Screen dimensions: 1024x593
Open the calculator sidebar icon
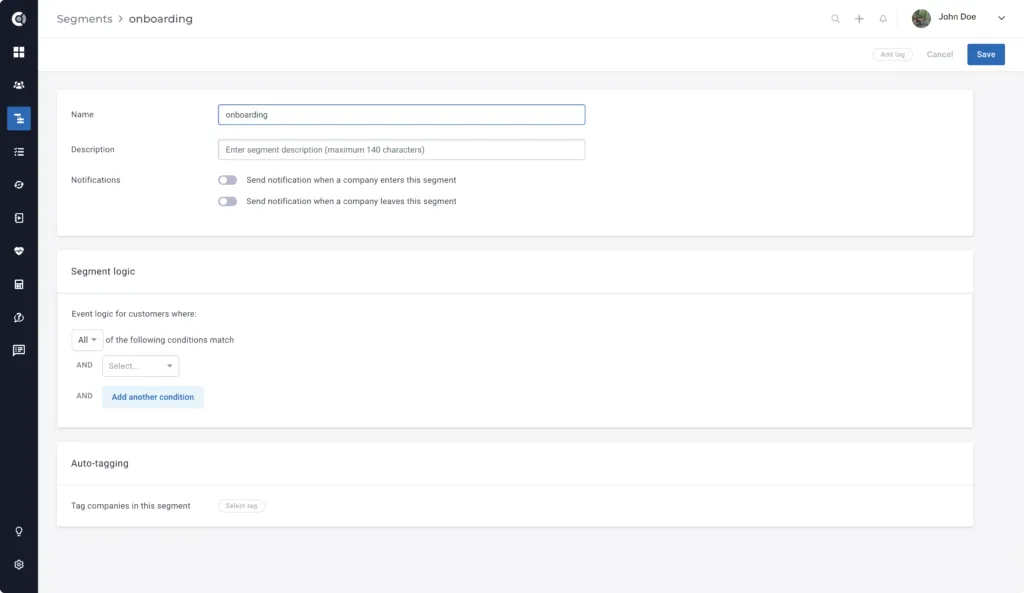coord(19,284)
